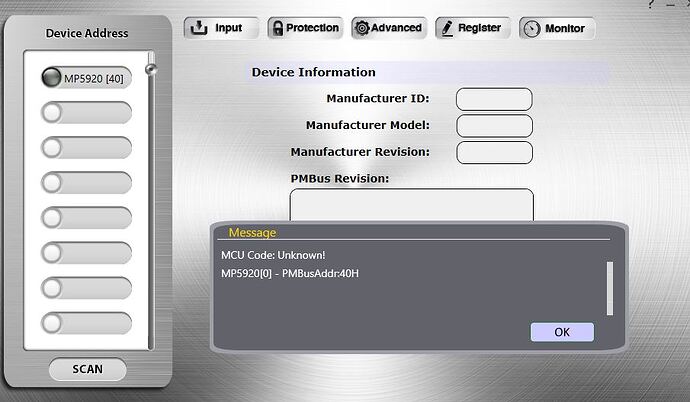Select the seventh device address slot
The image size is (690, 402).
pyautogui.click(x=87, y=289)
